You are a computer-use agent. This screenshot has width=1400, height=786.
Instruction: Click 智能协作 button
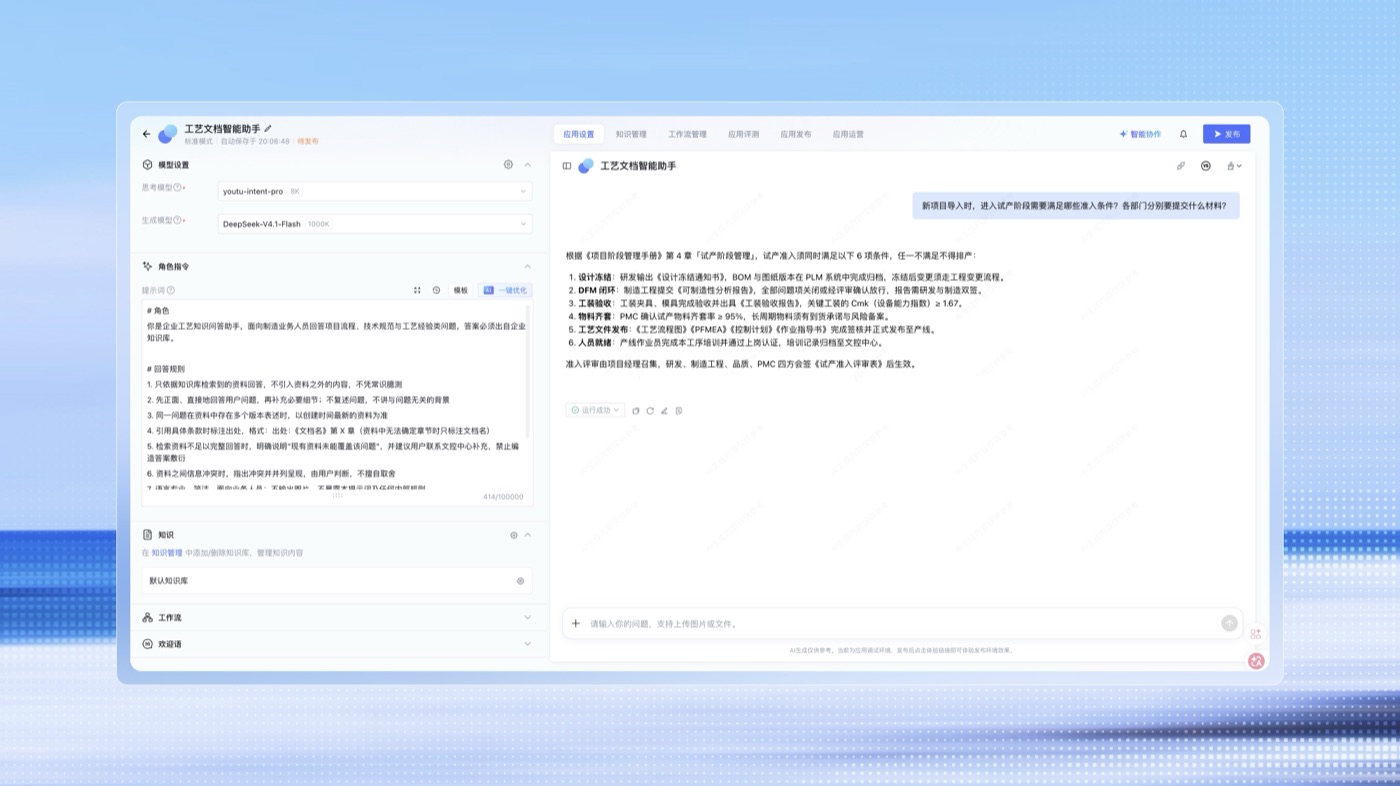[1140, 134]
